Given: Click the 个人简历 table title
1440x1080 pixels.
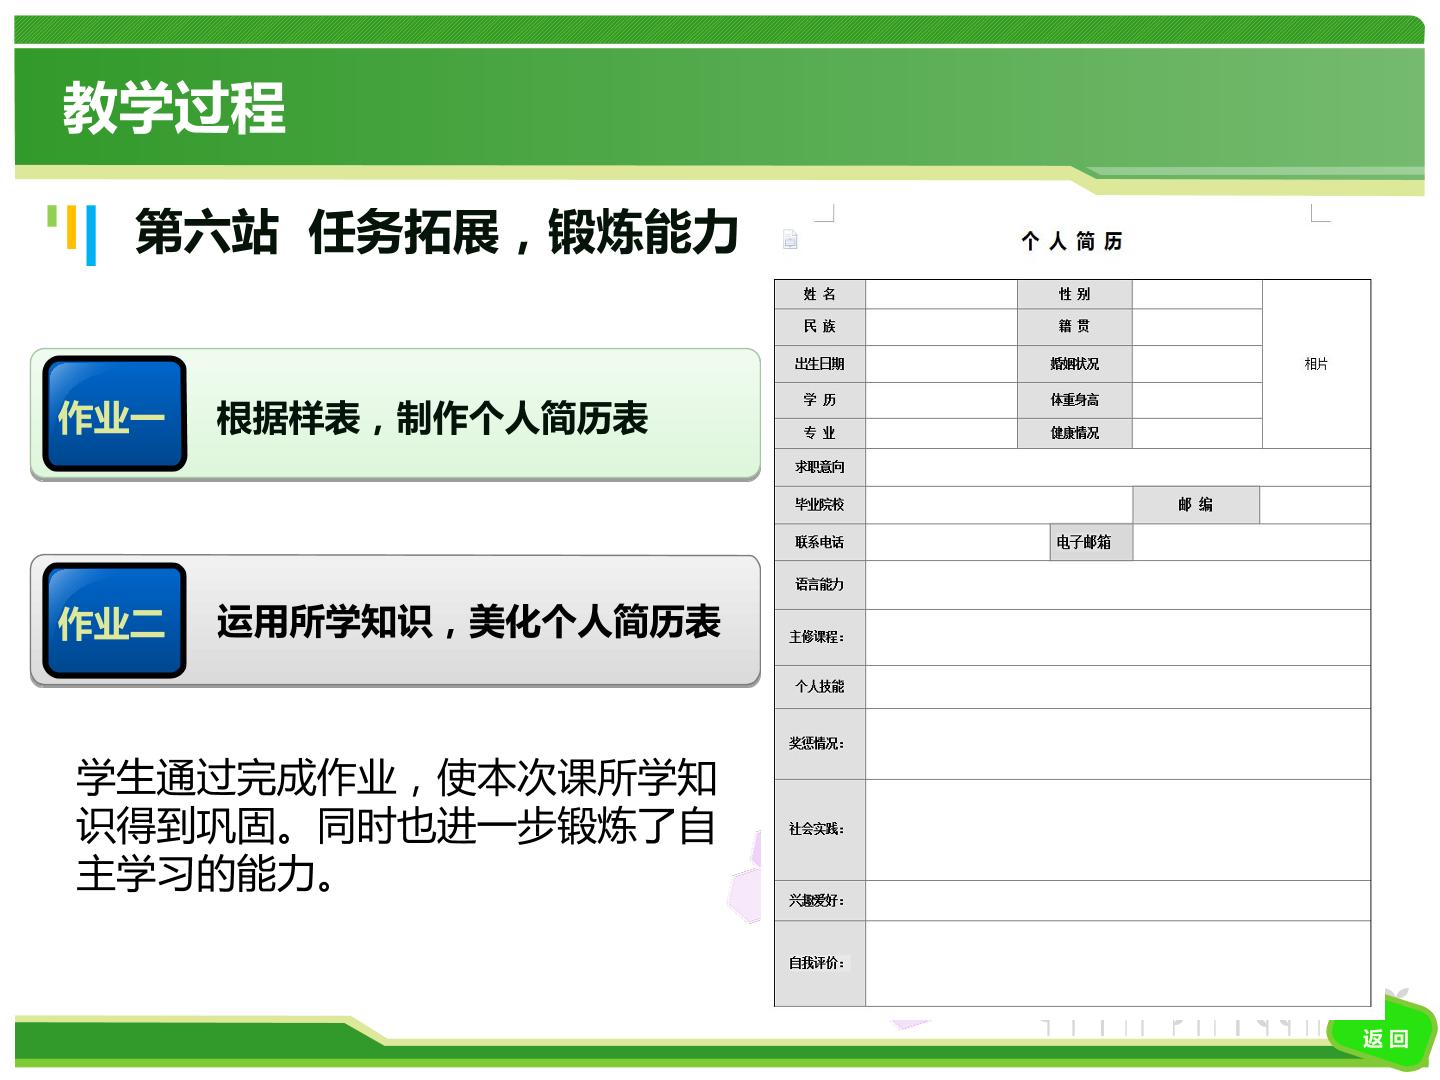Looking at the screenshot, I should pos(1072,241).
